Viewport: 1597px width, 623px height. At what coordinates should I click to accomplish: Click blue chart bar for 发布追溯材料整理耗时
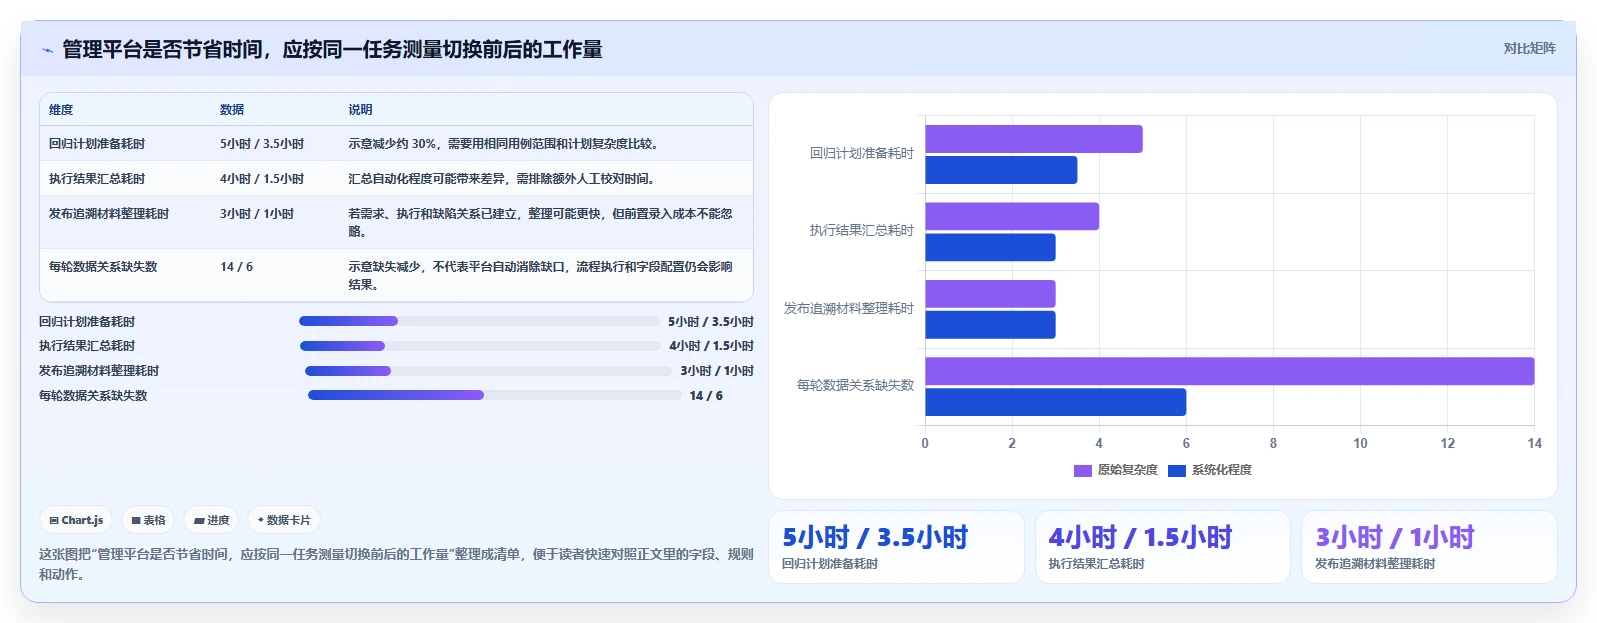[x=990, y=325]
